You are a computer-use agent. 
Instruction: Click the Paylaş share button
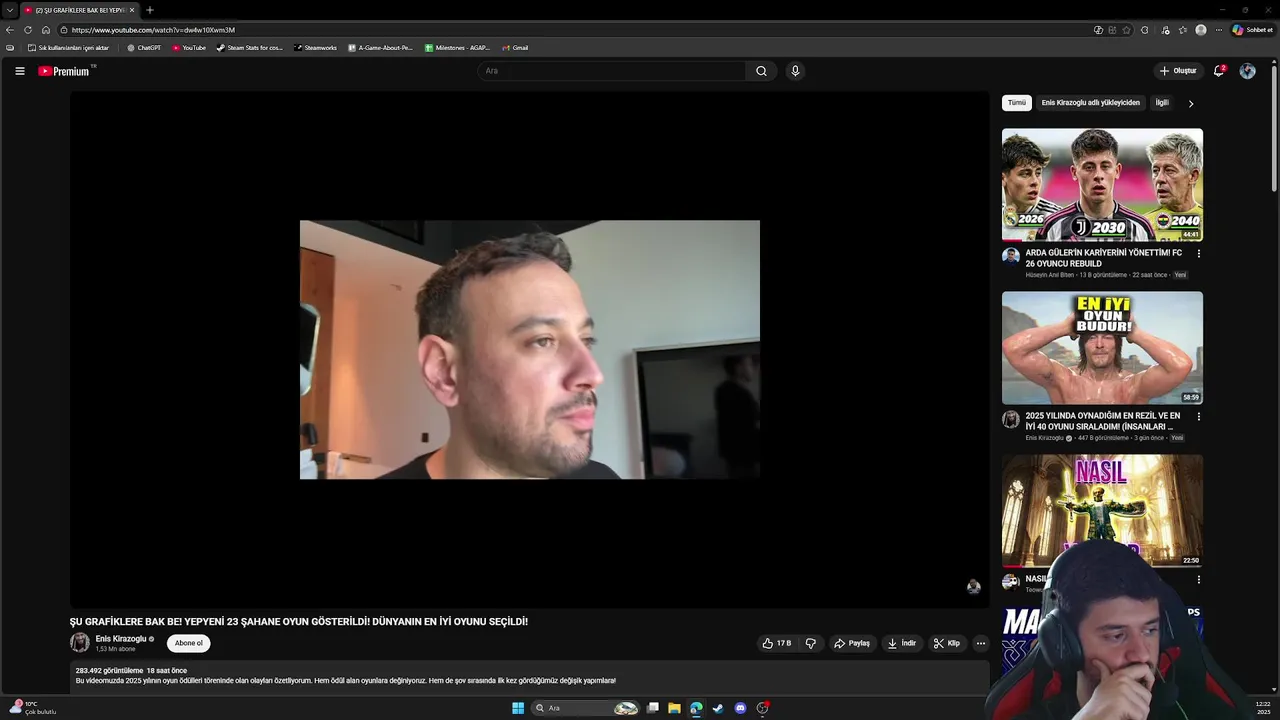pyautogui.click(x=852, y=643)
